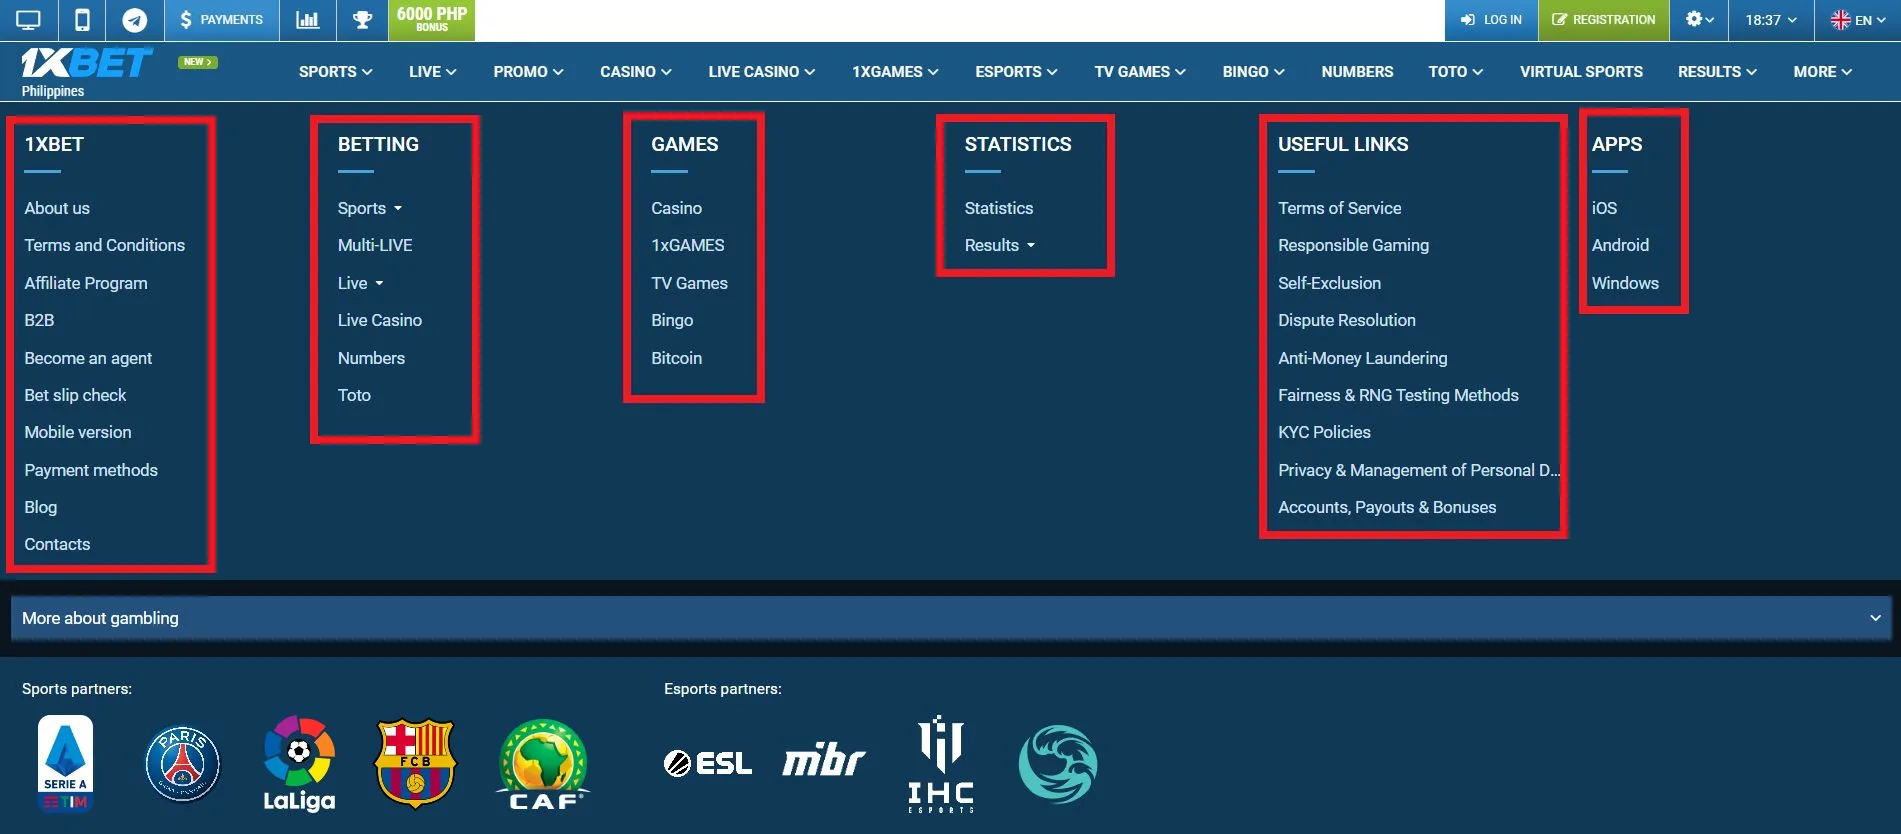This screenshot has height=834, width=1901.
Task: Expand the Bingo main menu
Action: point(1254,72)
